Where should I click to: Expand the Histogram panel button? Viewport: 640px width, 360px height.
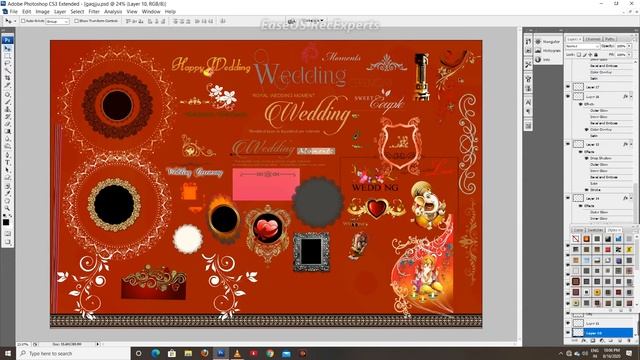(x=548, y=51)
